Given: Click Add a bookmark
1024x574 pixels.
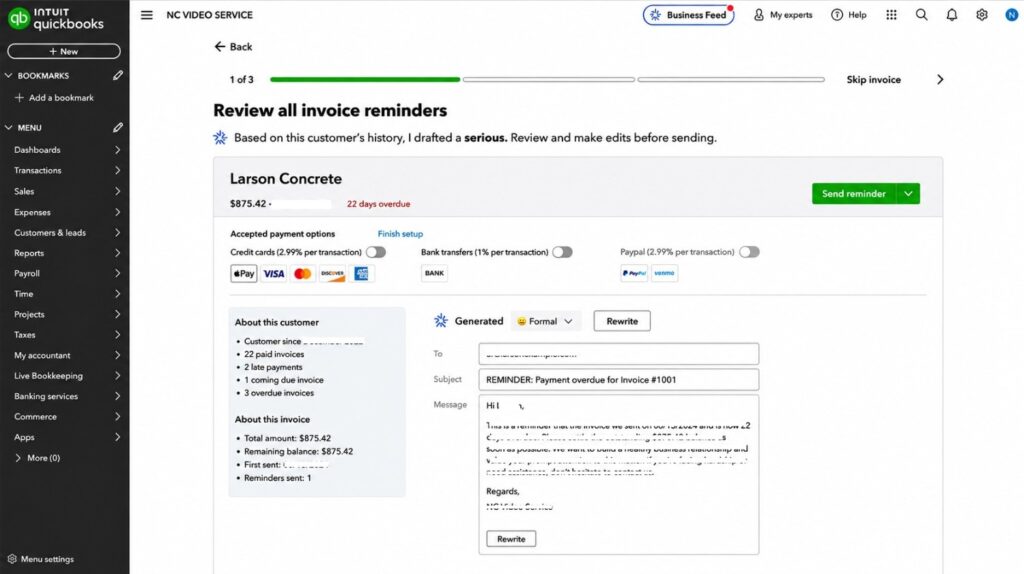Looking at the screenshot, I should pos(54,97).
